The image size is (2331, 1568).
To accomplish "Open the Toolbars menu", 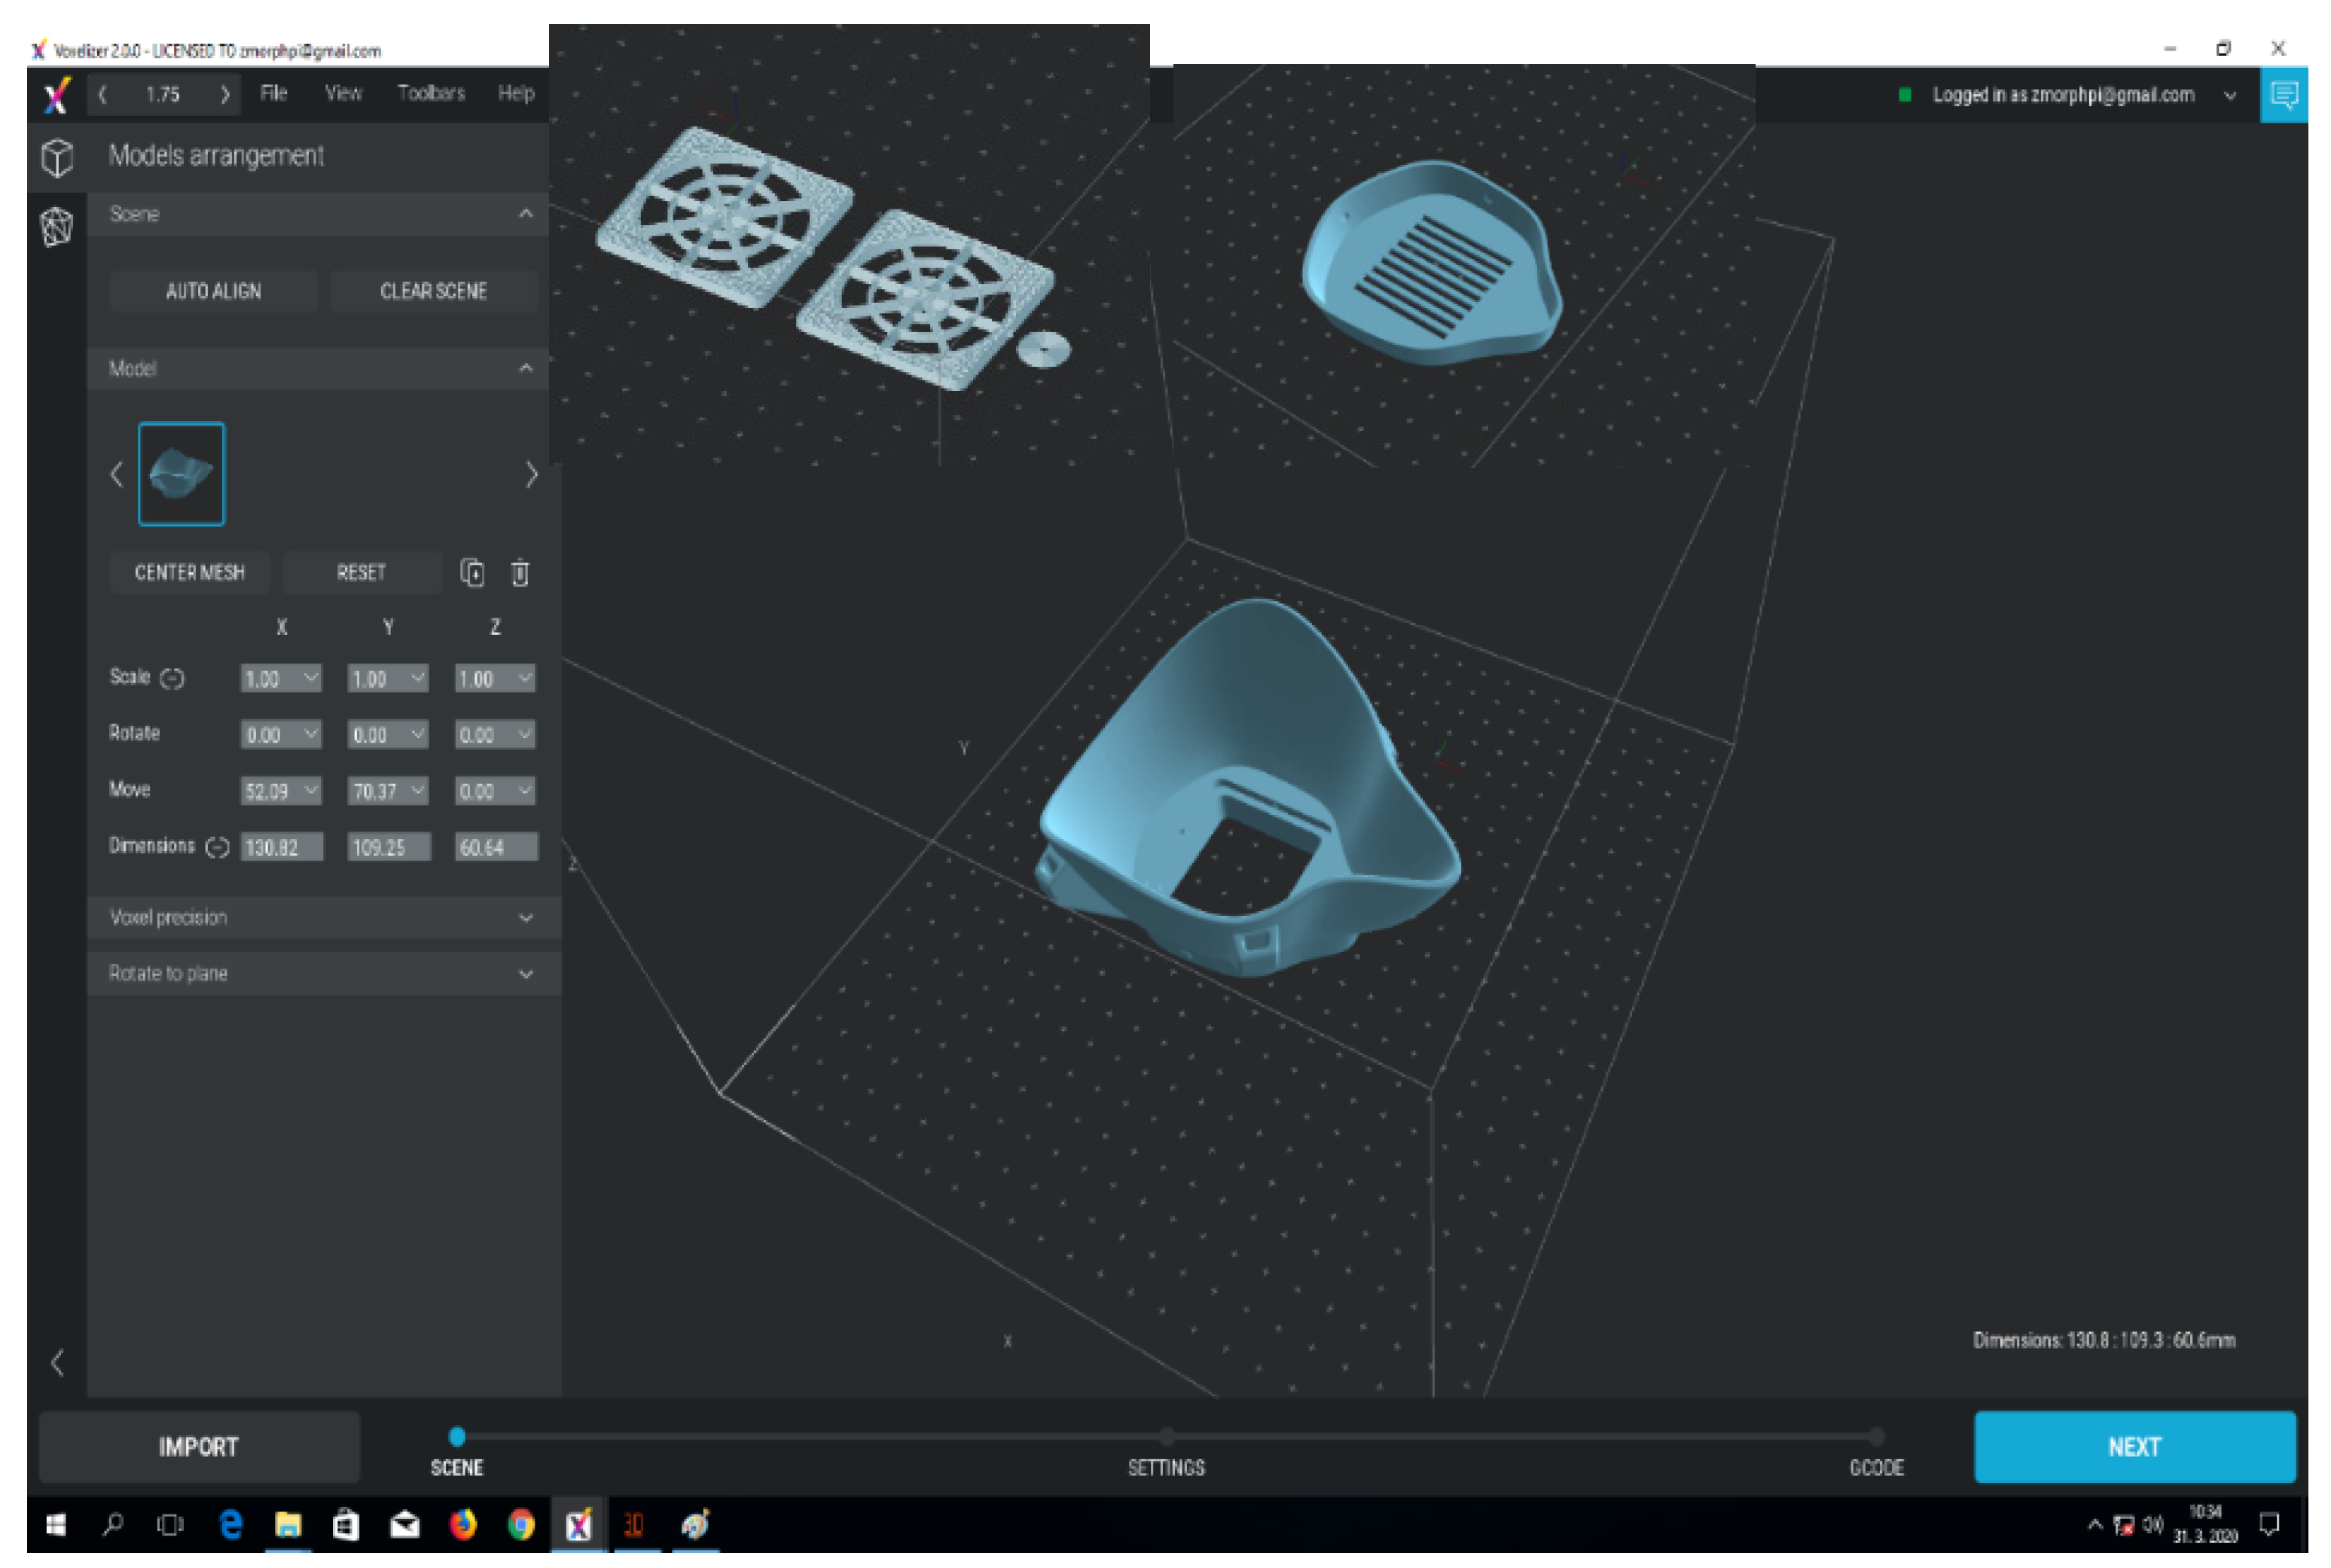I will pyautogui.click(x=431, y=94).
